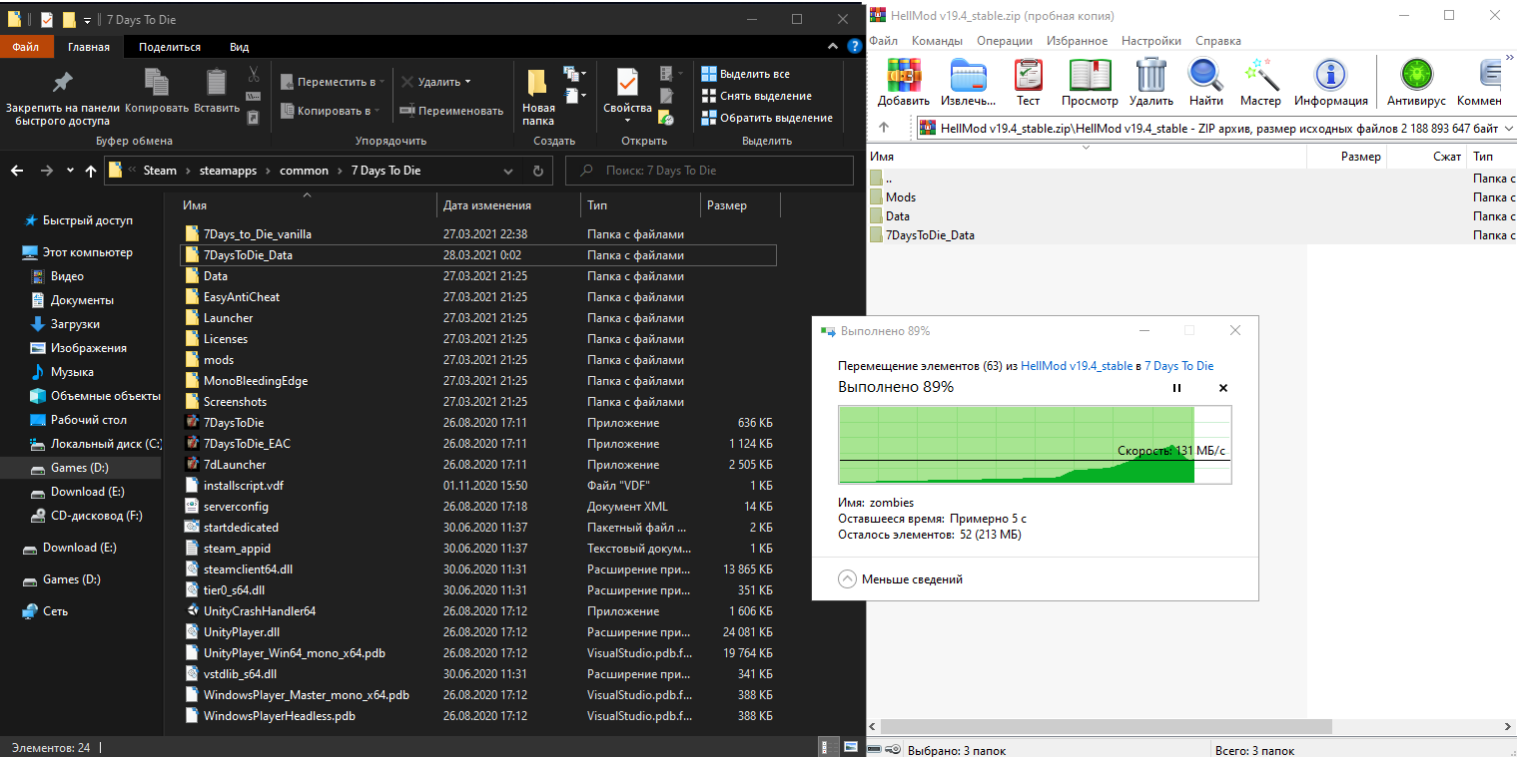Click the Вставить (Paste) icon in Explorer ribbon
The image size is (1517, 757).
pyautogui.click(x=216, y=82)
